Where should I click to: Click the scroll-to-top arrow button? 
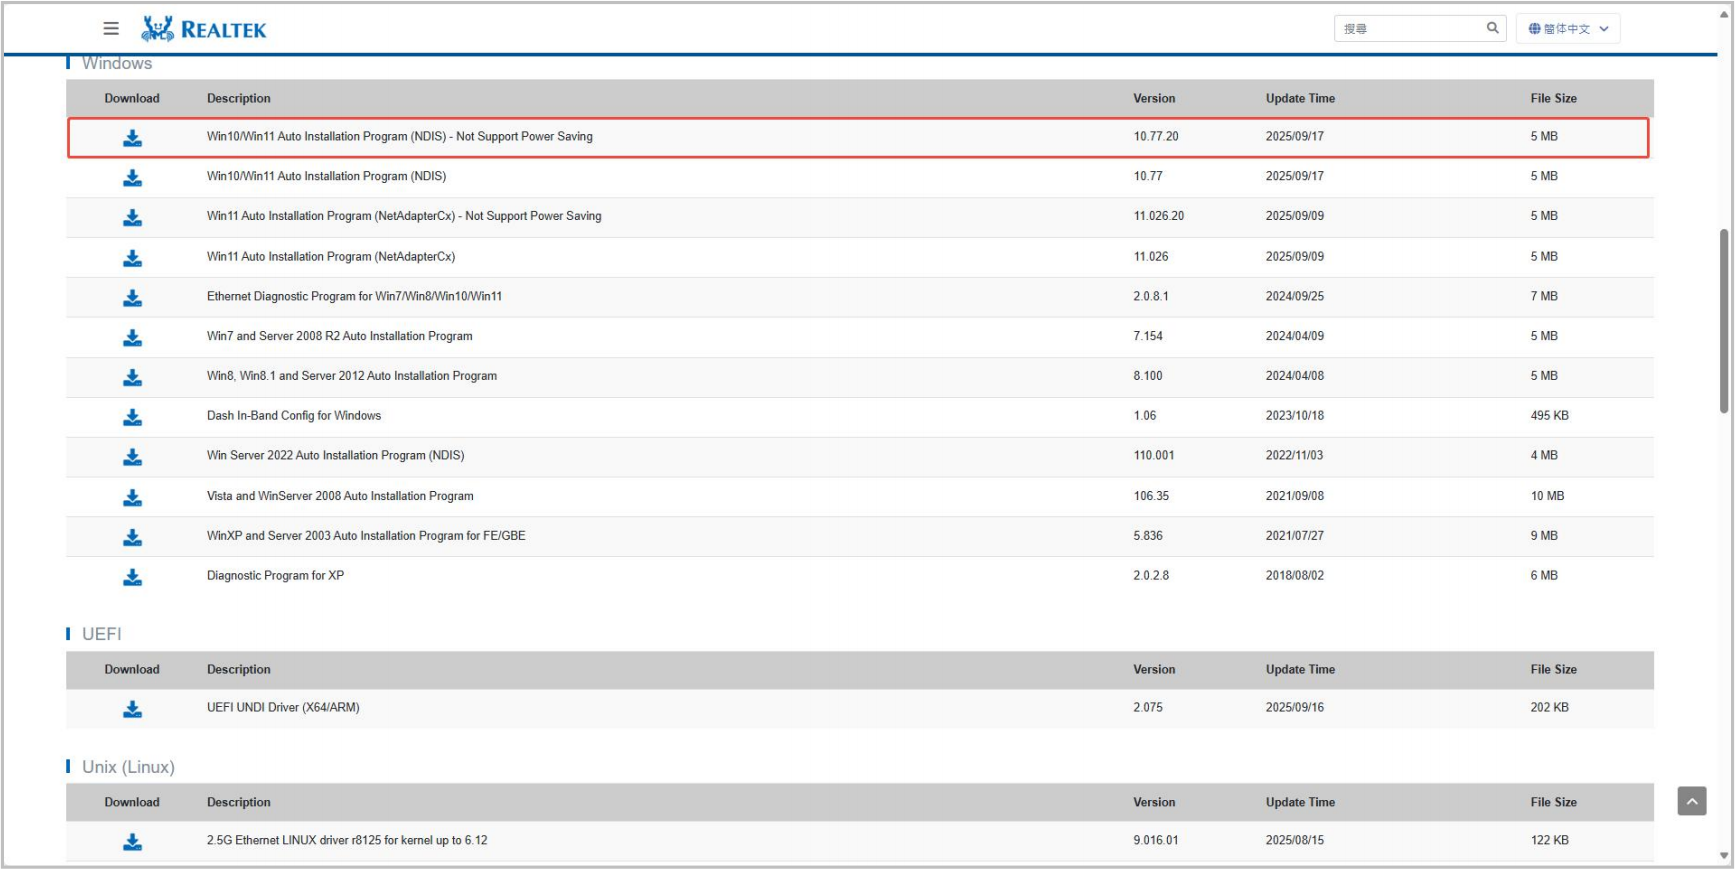coord(1691,801)
